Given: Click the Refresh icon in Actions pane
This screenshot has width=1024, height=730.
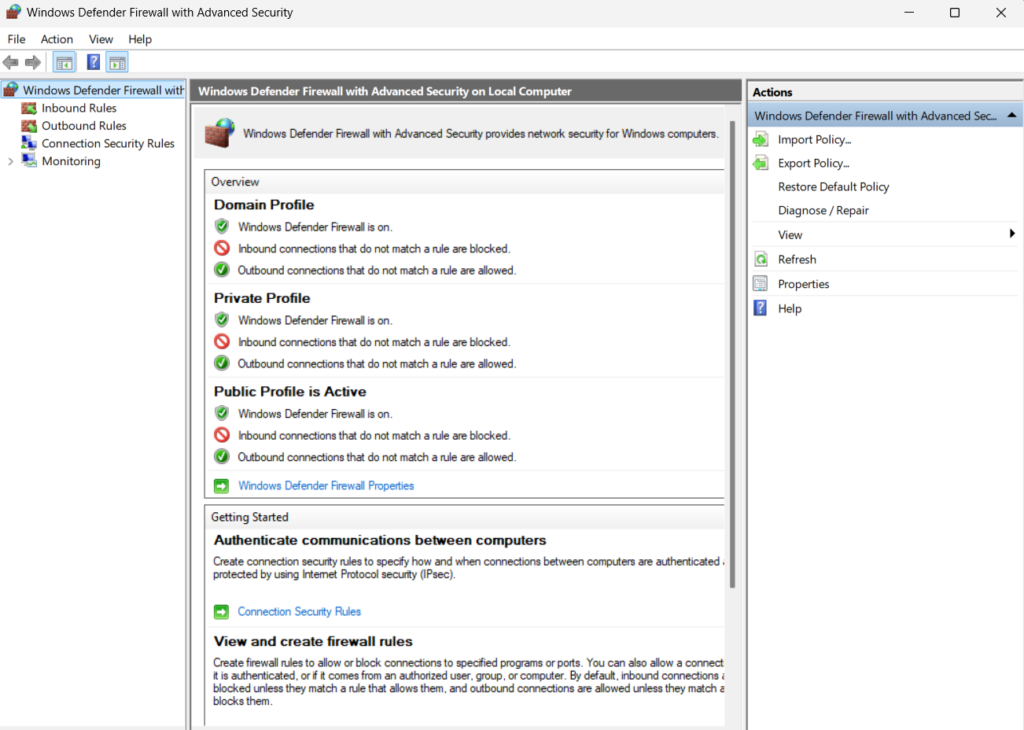Looking at the screenshot, I should coord(761,259).
